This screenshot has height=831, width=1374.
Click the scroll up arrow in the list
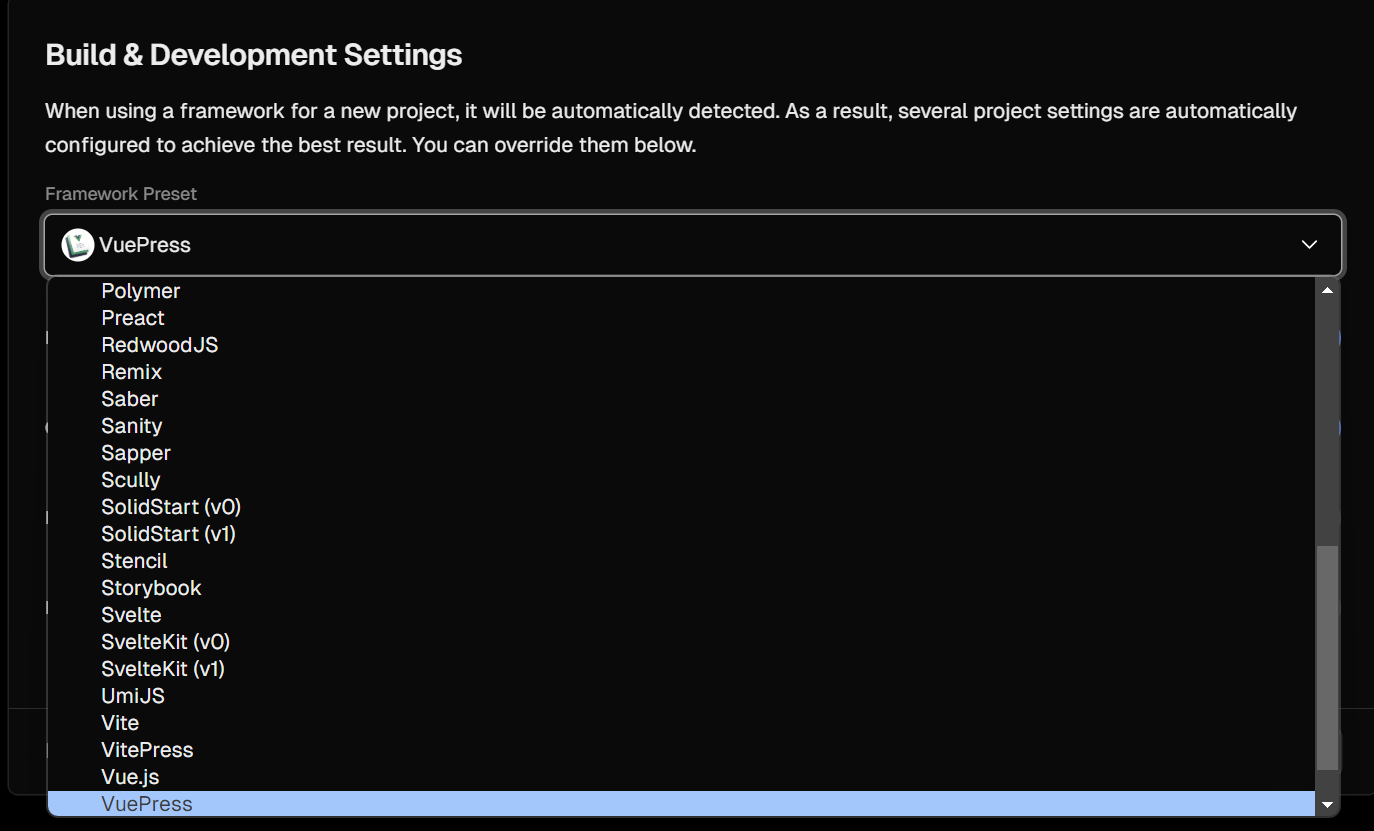click(x=1327, y=290)
